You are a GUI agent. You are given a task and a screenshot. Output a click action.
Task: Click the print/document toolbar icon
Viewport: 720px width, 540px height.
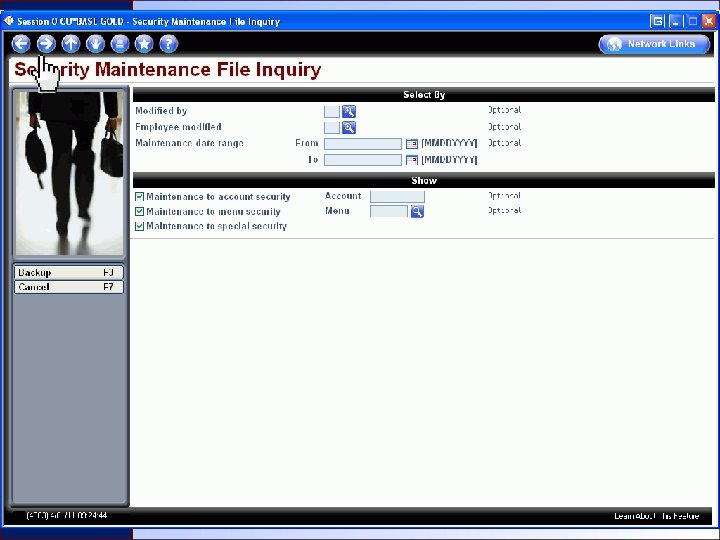[120, 44]
